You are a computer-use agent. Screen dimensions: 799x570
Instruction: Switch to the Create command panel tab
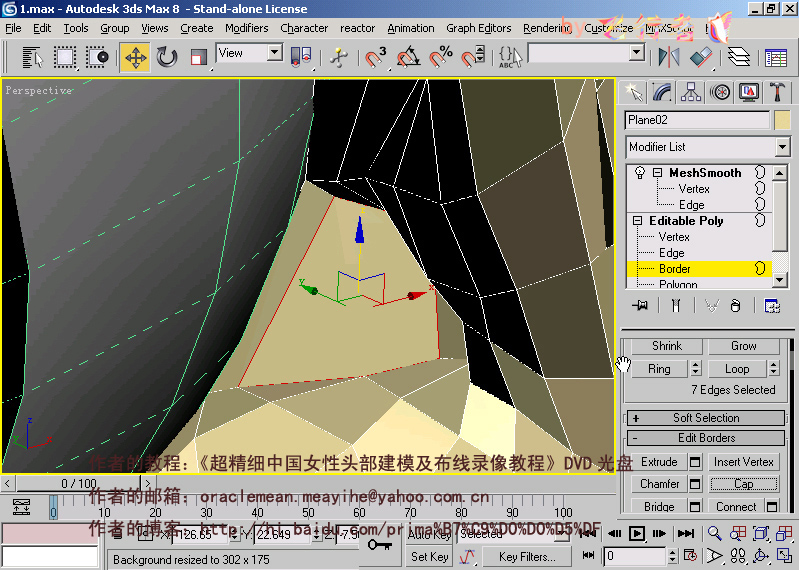click(633, 93)
